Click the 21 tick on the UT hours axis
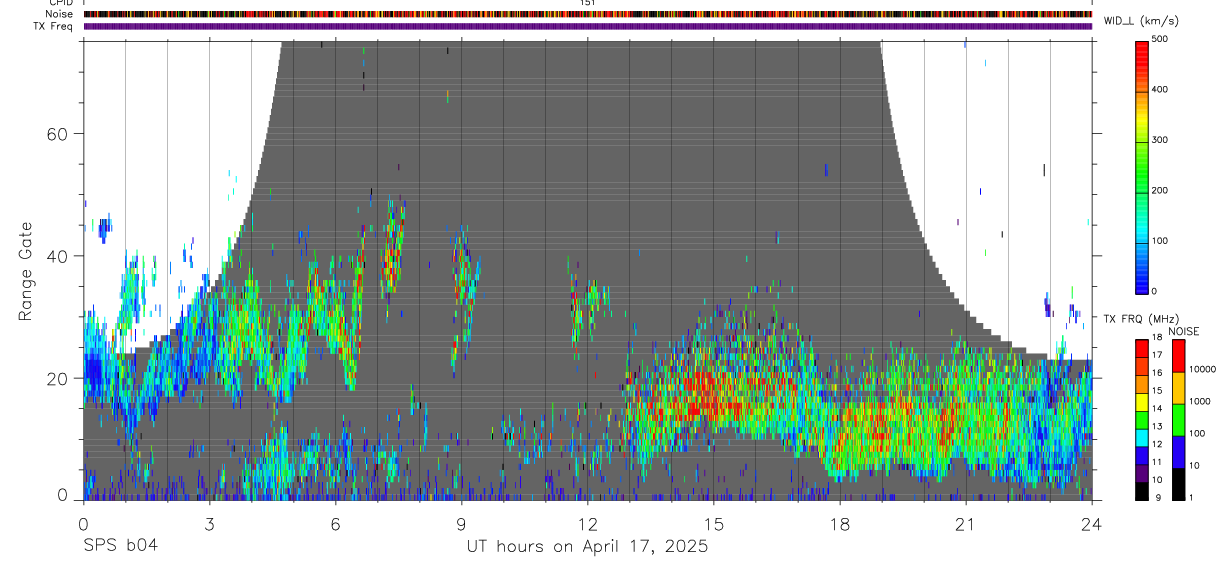This screenshot has height=567, width=1228. pos(965,523)
